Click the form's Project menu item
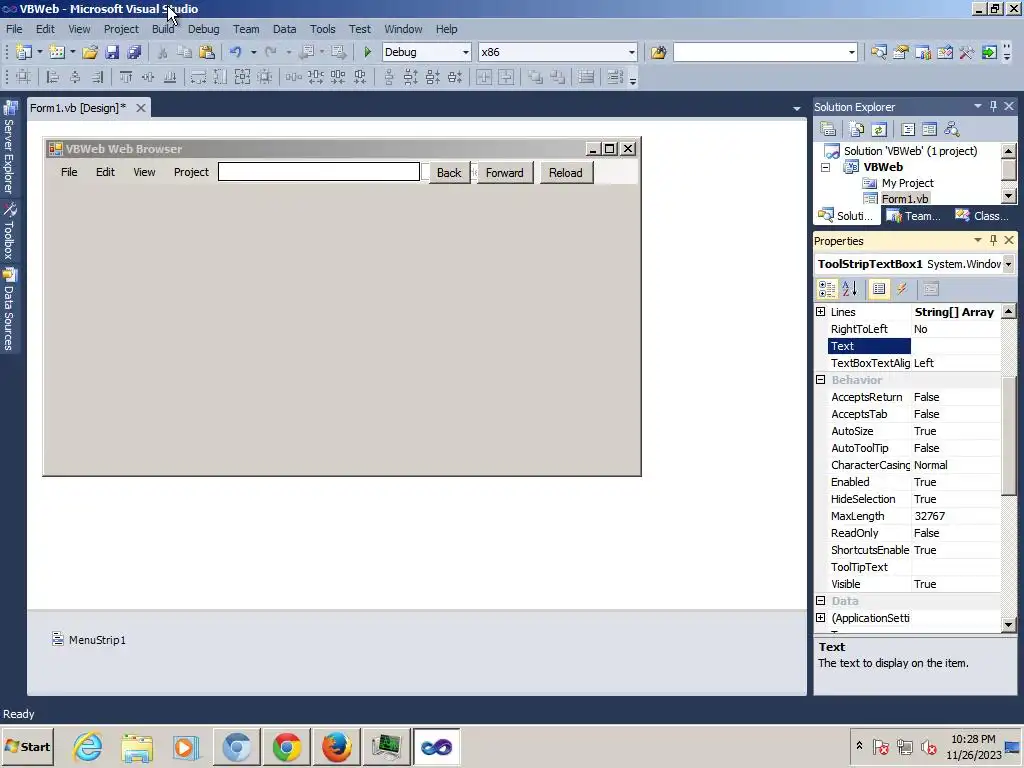The image size is (1024, 768). tap(191, 172)
